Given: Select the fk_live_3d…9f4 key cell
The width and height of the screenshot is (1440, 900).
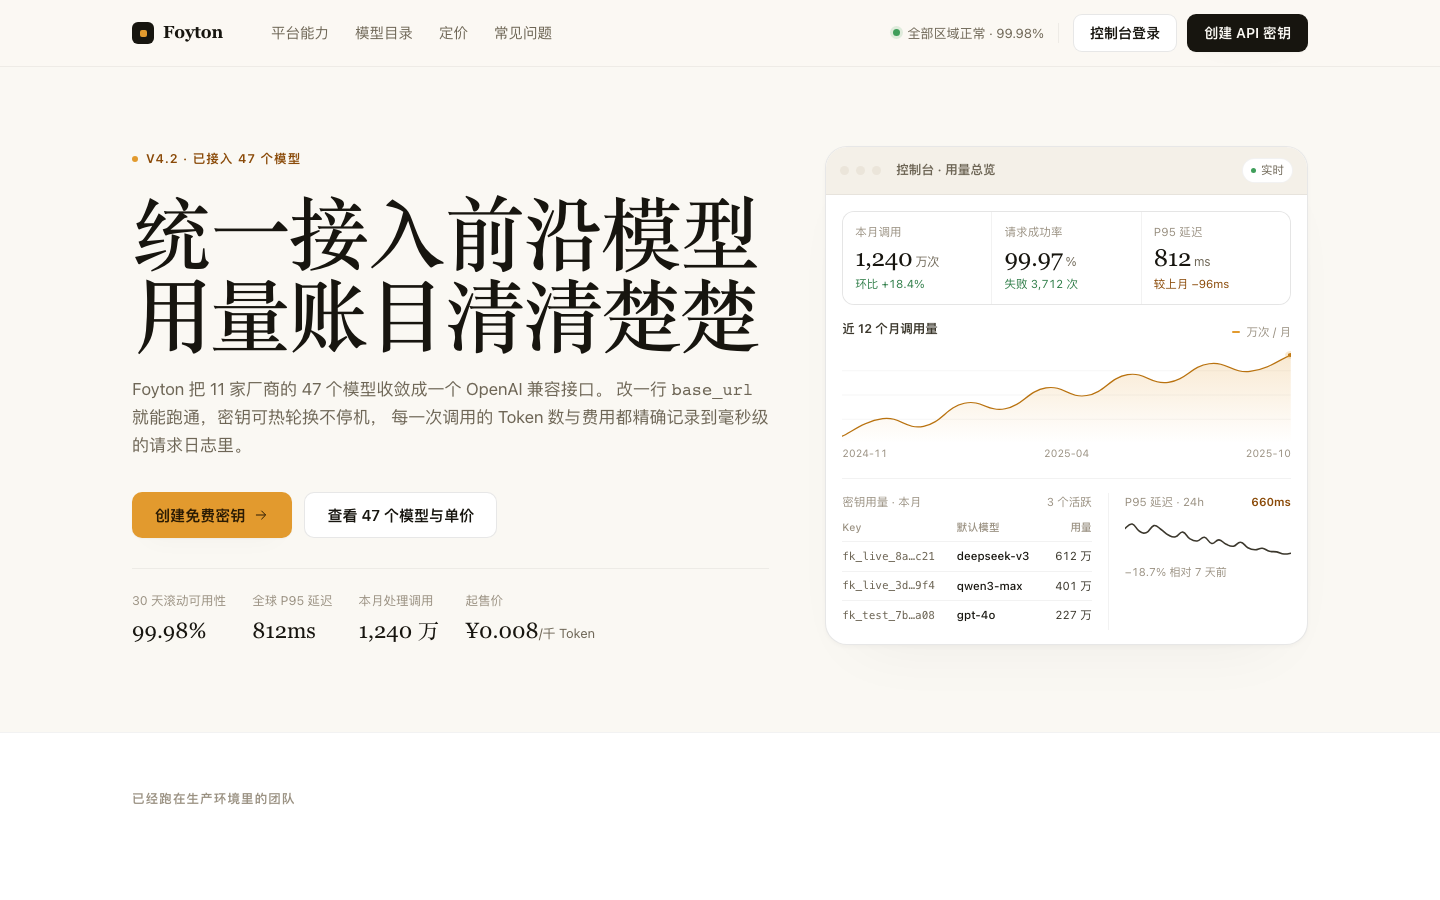Looking at the screenshot, I should coord(889,586).
